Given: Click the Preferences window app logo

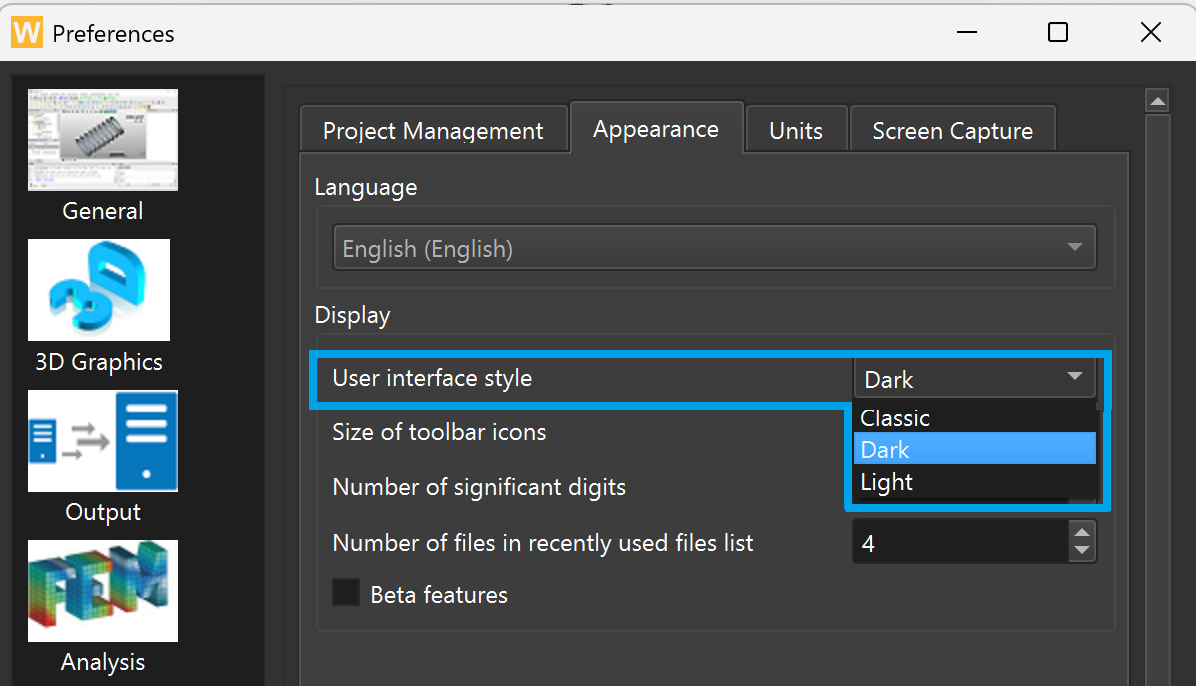Looking at the screenshot, I should click(x=27, y=33).
